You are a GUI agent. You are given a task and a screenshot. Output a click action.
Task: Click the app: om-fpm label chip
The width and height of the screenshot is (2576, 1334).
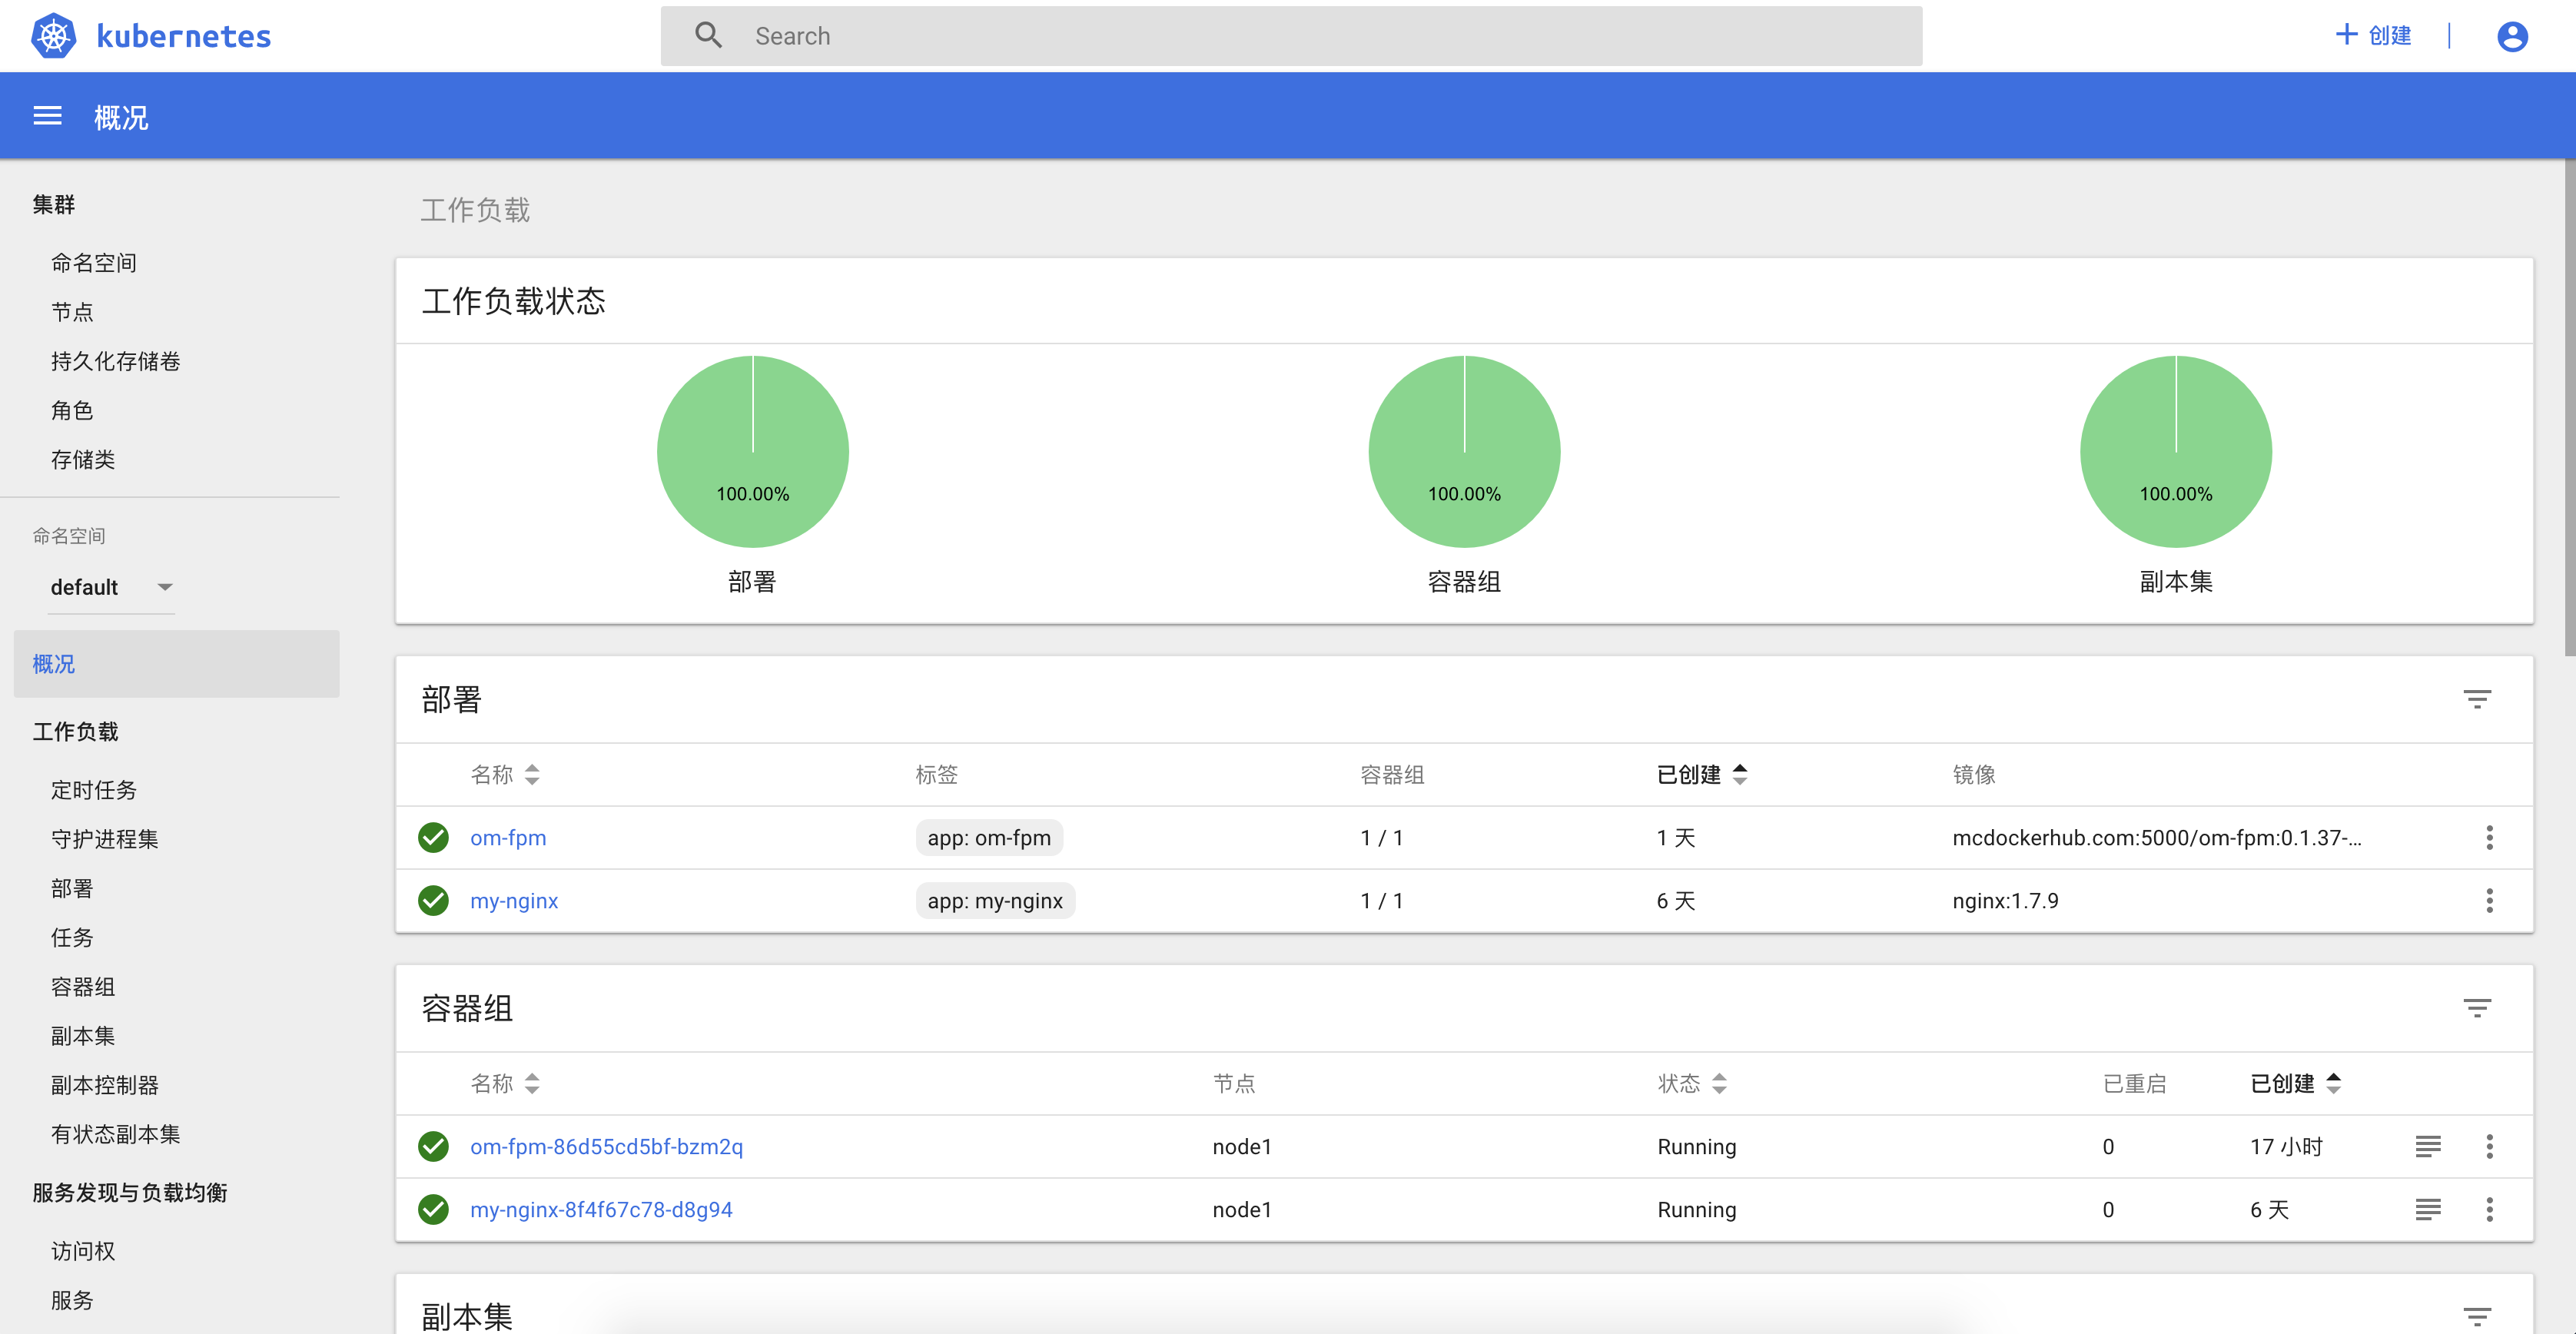989,837
